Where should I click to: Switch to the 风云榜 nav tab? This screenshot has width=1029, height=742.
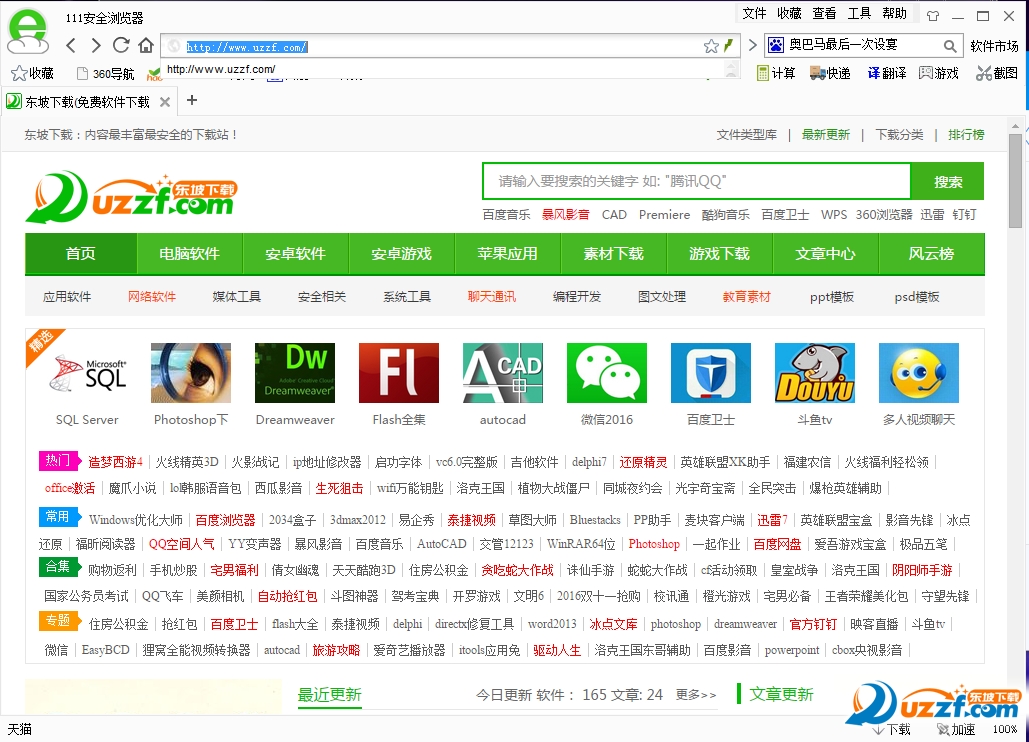[x=931, y=254]
